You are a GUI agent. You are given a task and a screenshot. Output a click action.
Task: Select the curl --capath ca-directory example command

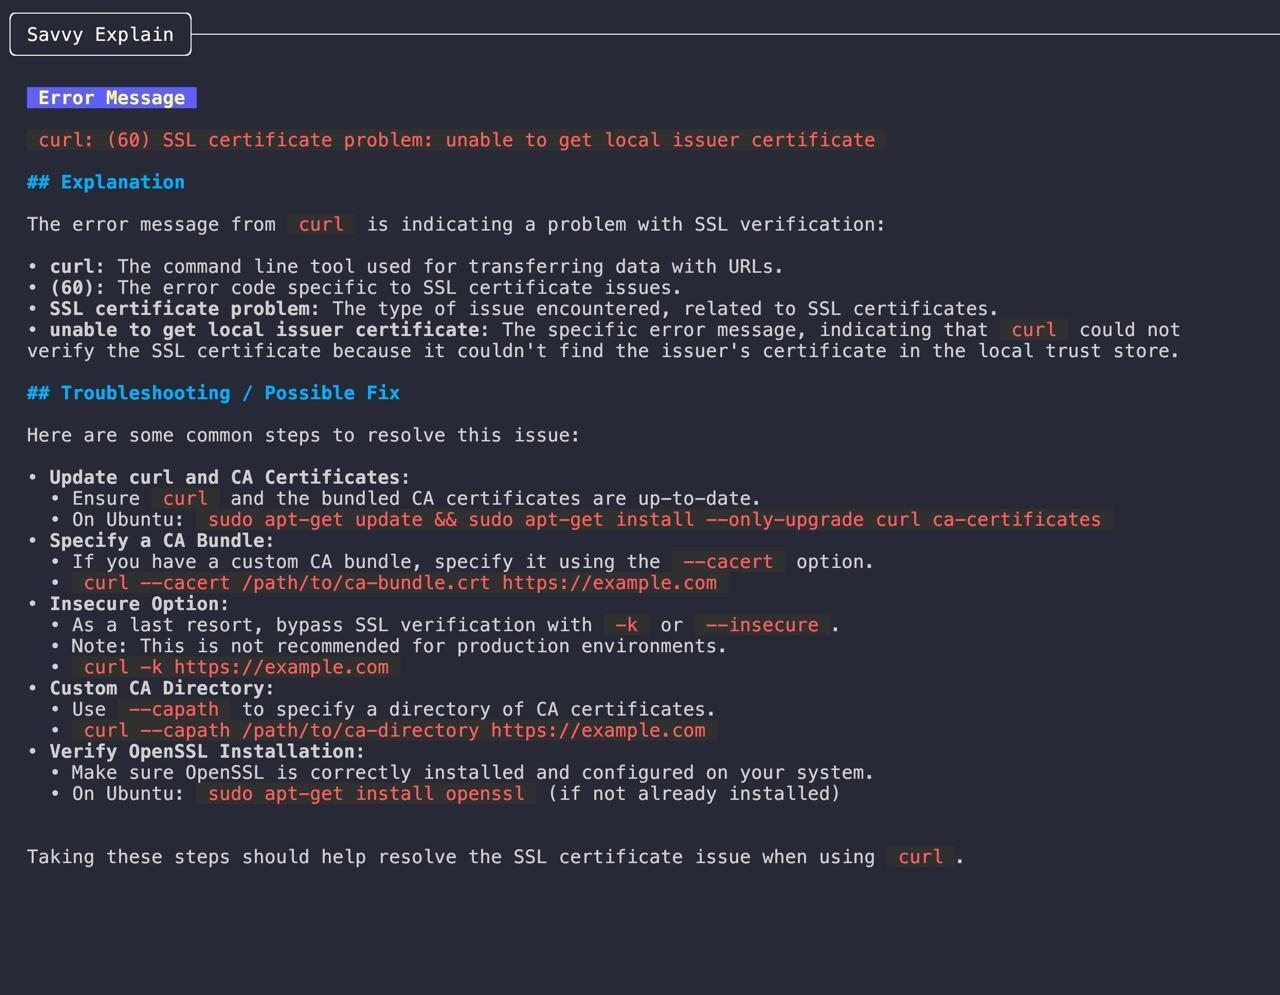coord(394,730)
